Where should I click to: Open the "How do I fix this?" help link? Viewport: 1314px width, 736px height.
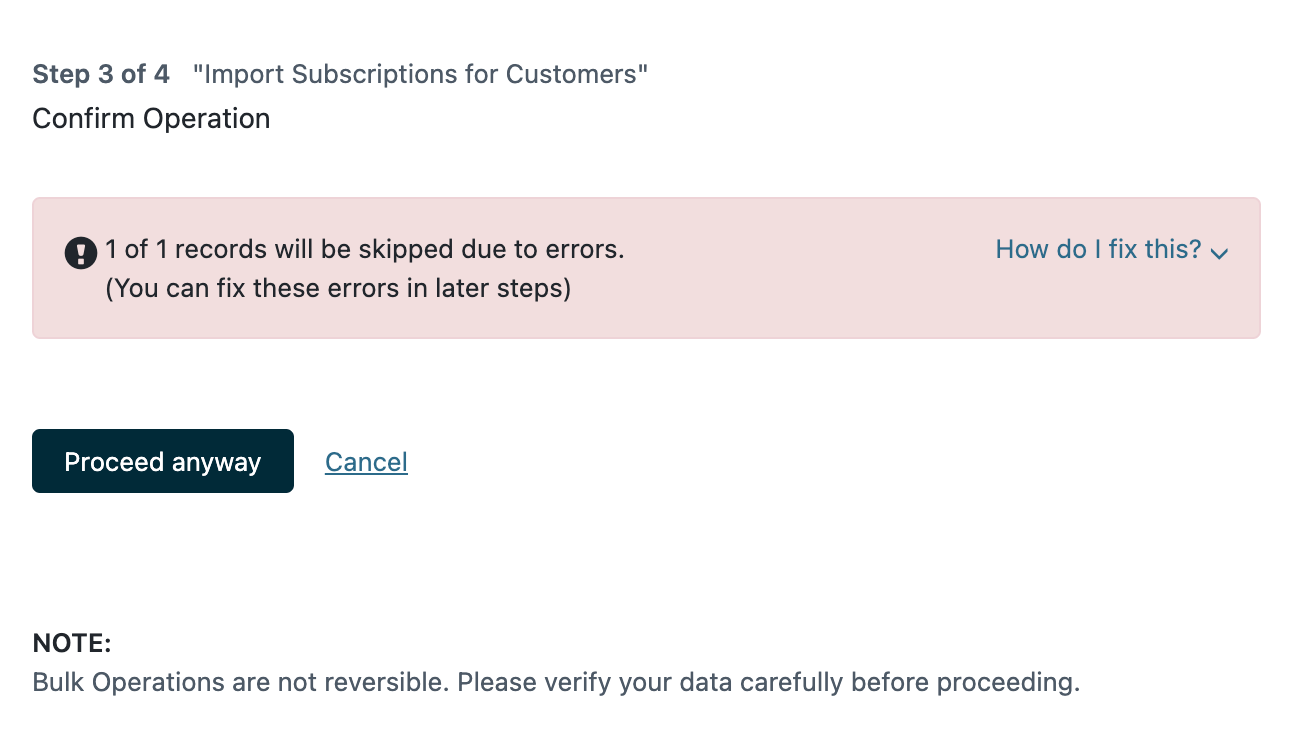tap(1098, 250)
